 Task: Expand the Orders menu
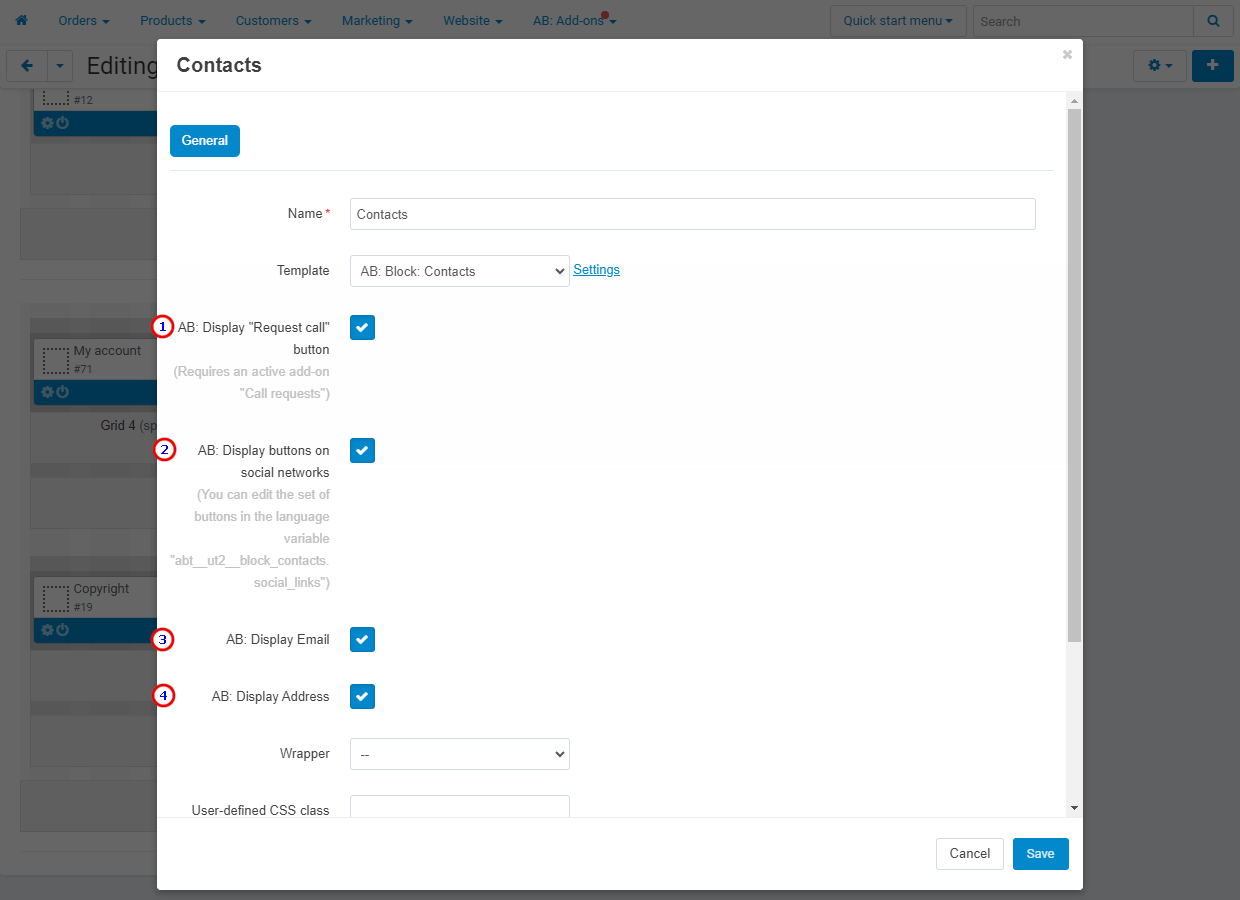click(84, 21)
